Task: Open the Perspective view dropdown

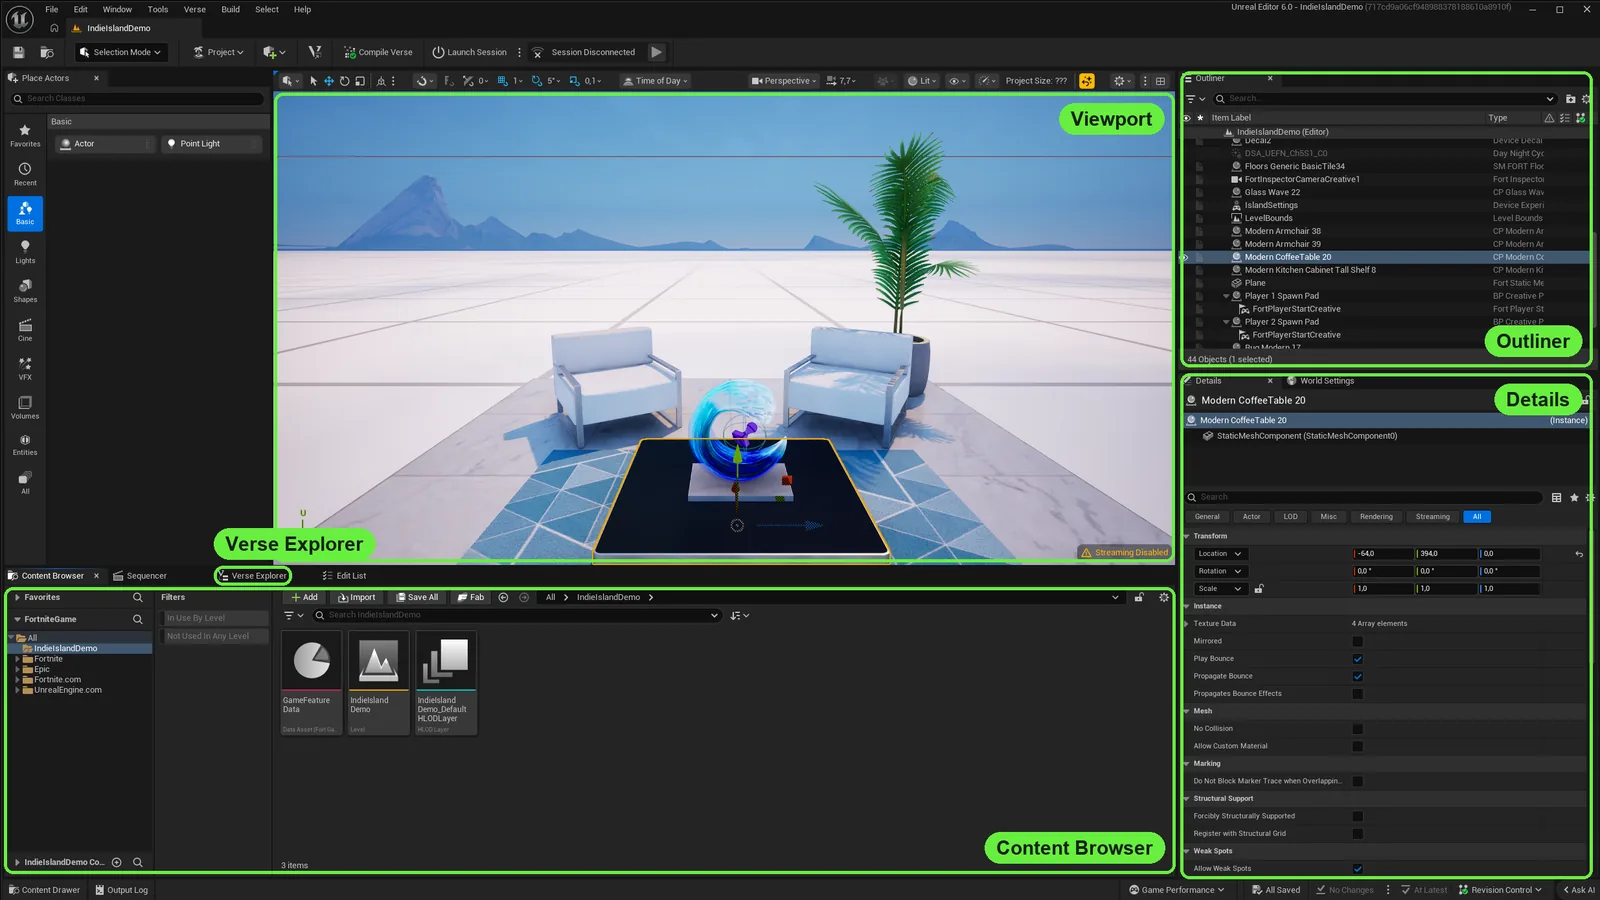Action: coord(785,81)
